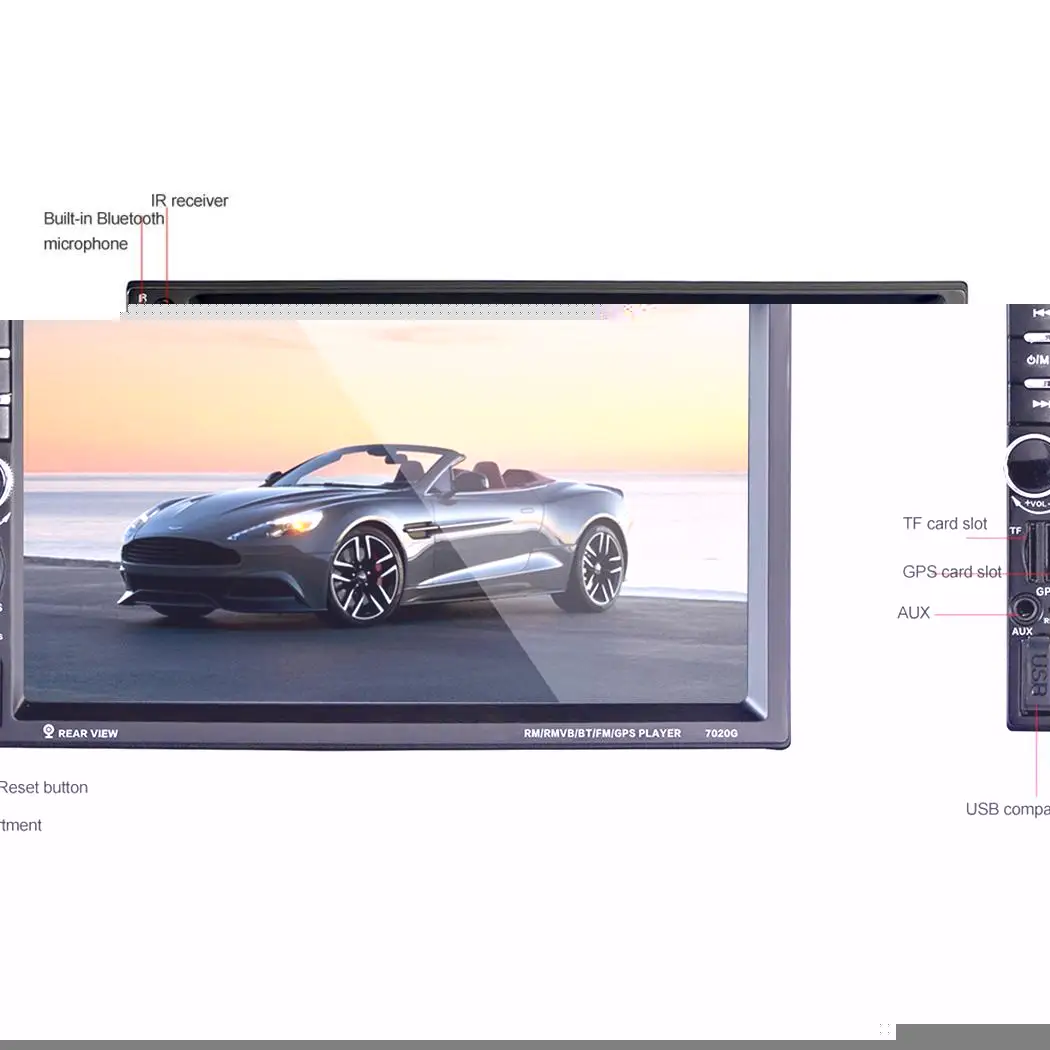Click the 'IR receiver' label

(190, 200)
